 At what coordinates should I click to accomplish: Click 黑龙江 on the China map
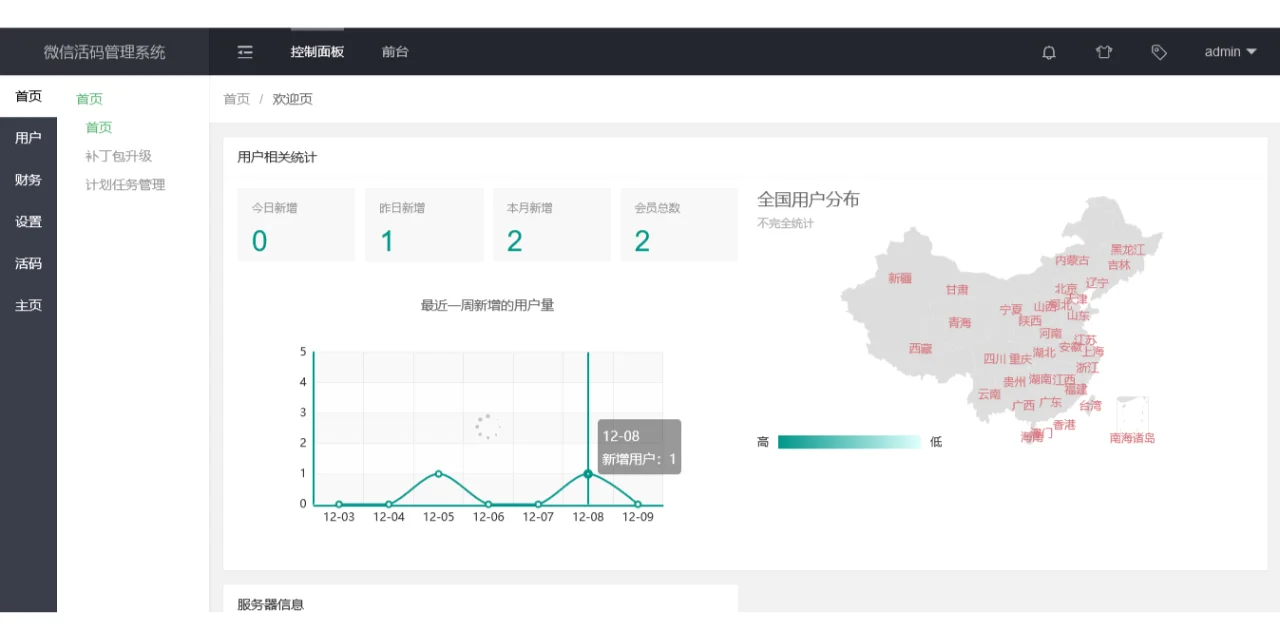(x=1128, y=249)
